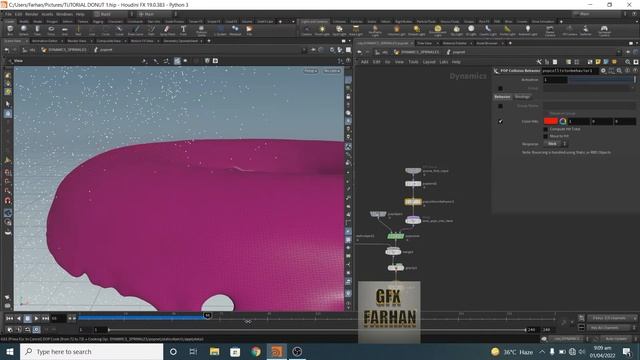640x360 pixels.
Task: Switch to the Render View pane tab
Action: [x=77, y=41]
